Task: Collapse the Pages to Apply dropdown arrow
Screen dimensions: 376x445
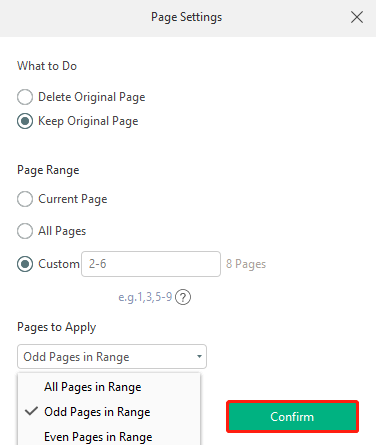Action: pyautogui.click(x=199, y=356)
